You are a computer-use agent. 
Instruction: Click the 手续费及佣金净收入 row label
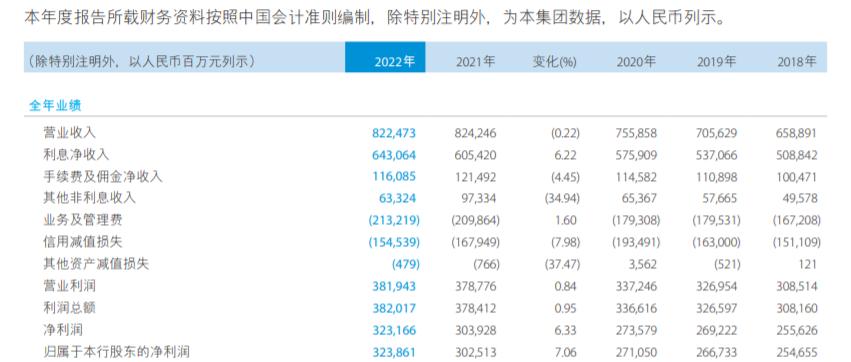(103, 176)
